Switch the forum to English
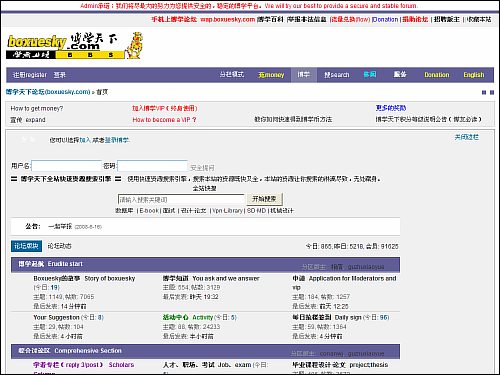Viewport: 500px width, 375px height. pos(474,75)
